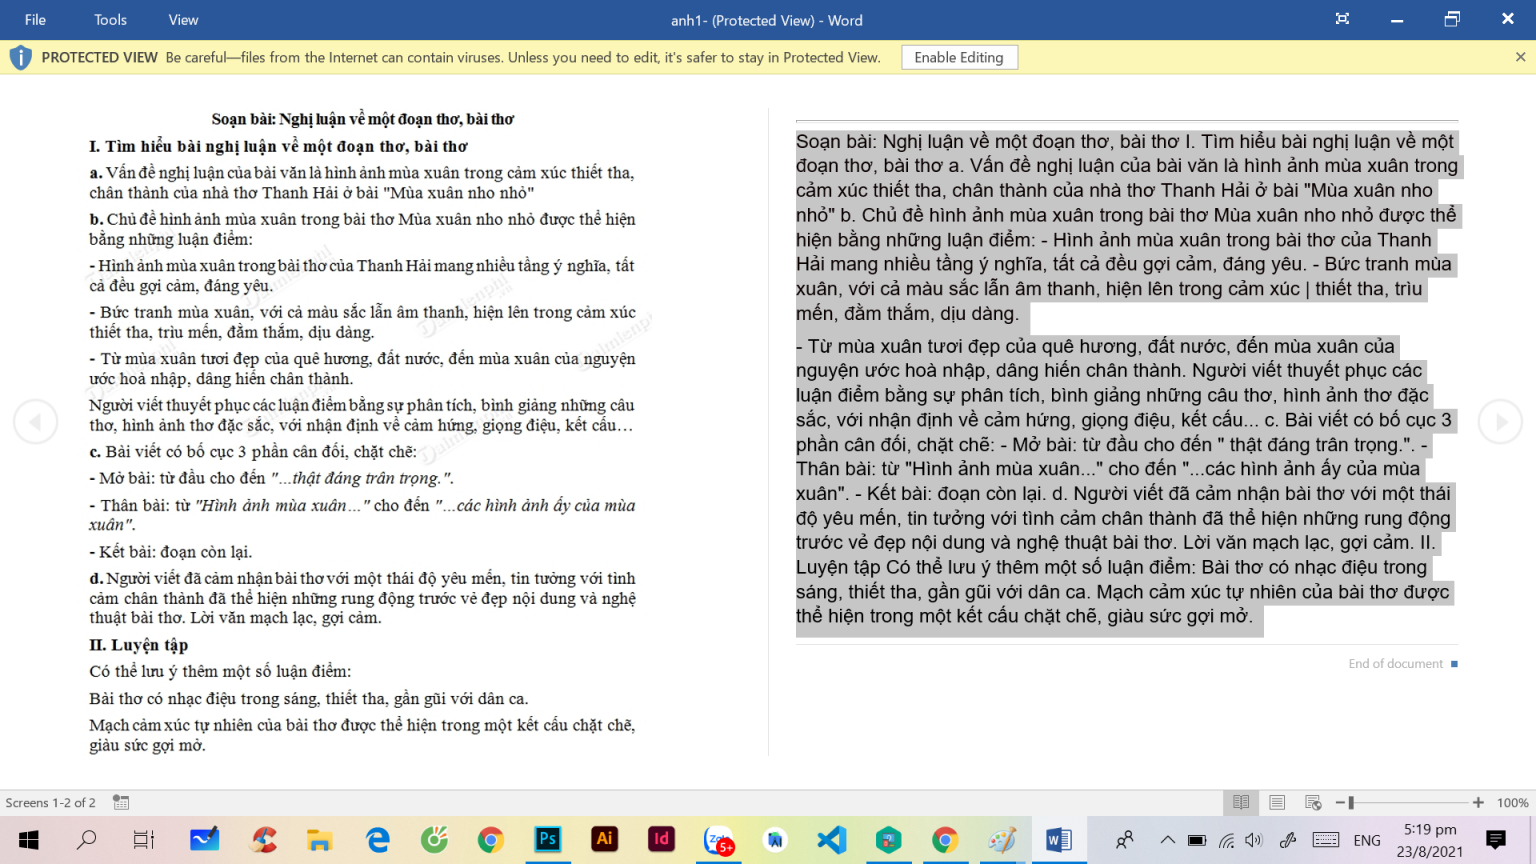Launch Visual Studio Code from taskbar

[x=831, y=840]
